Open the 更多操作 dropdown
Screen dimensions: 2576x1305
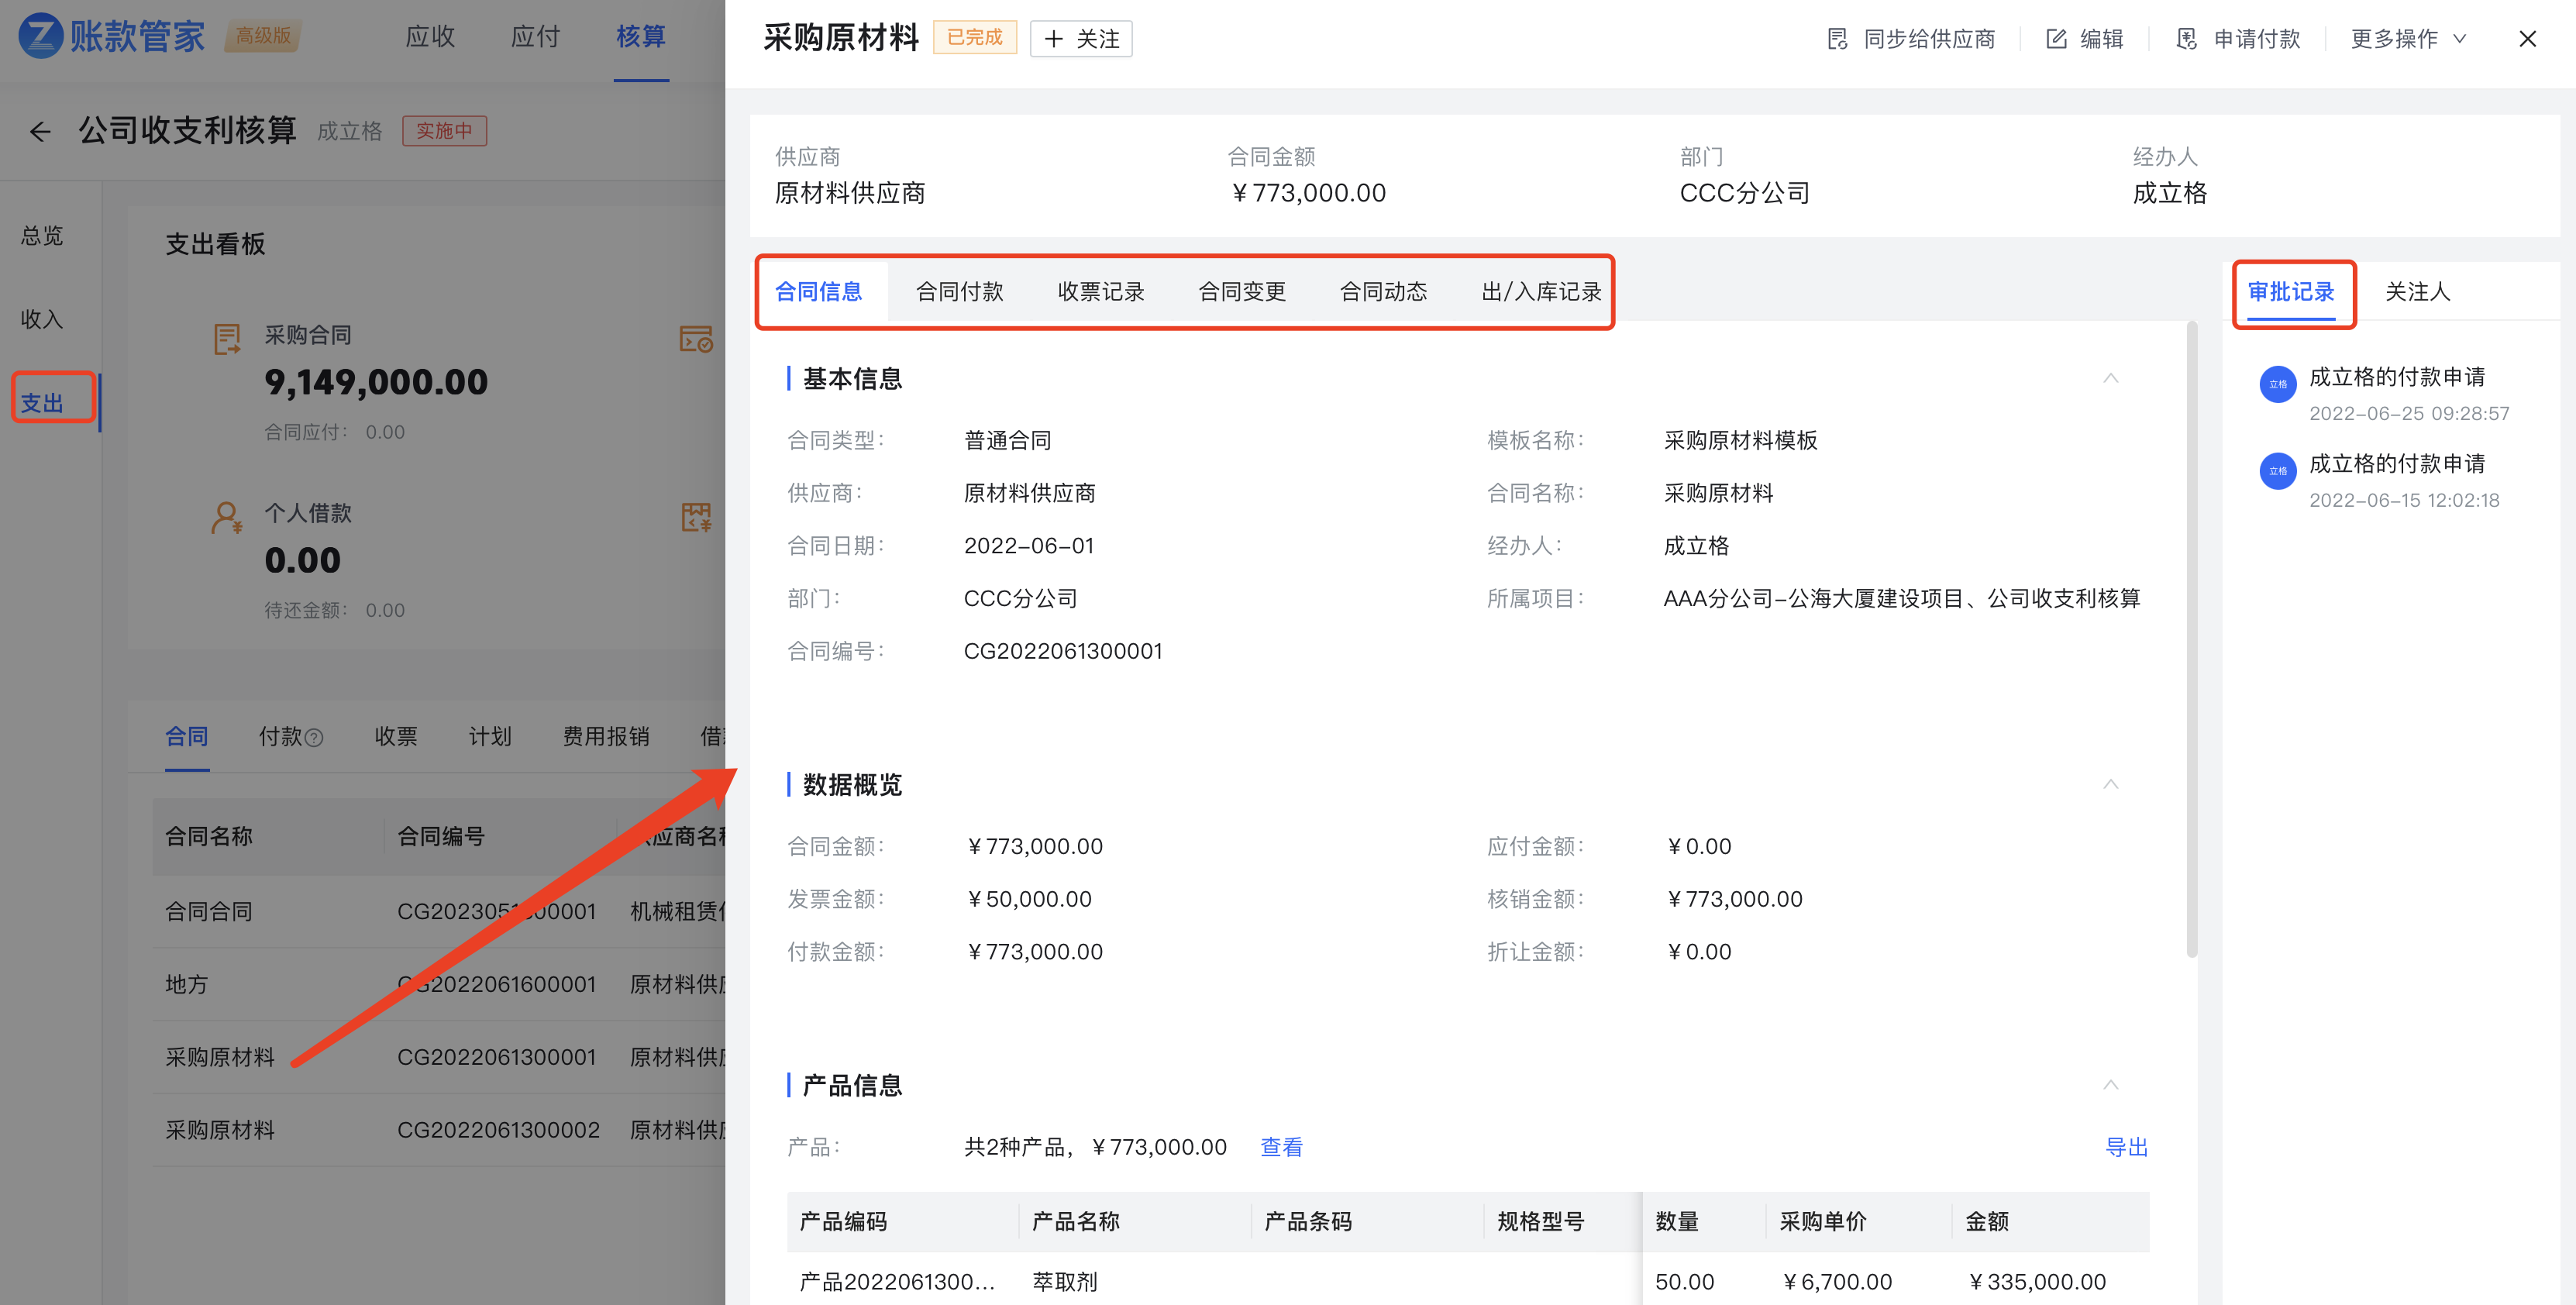coord(2408,39)
